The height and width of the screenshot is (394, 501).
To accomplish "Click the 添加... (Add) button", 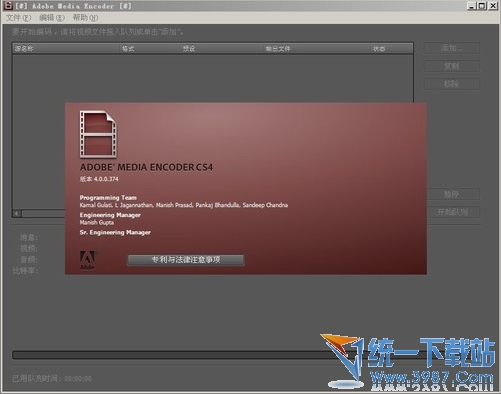I will pyautogui.click(x=452, y=48).
